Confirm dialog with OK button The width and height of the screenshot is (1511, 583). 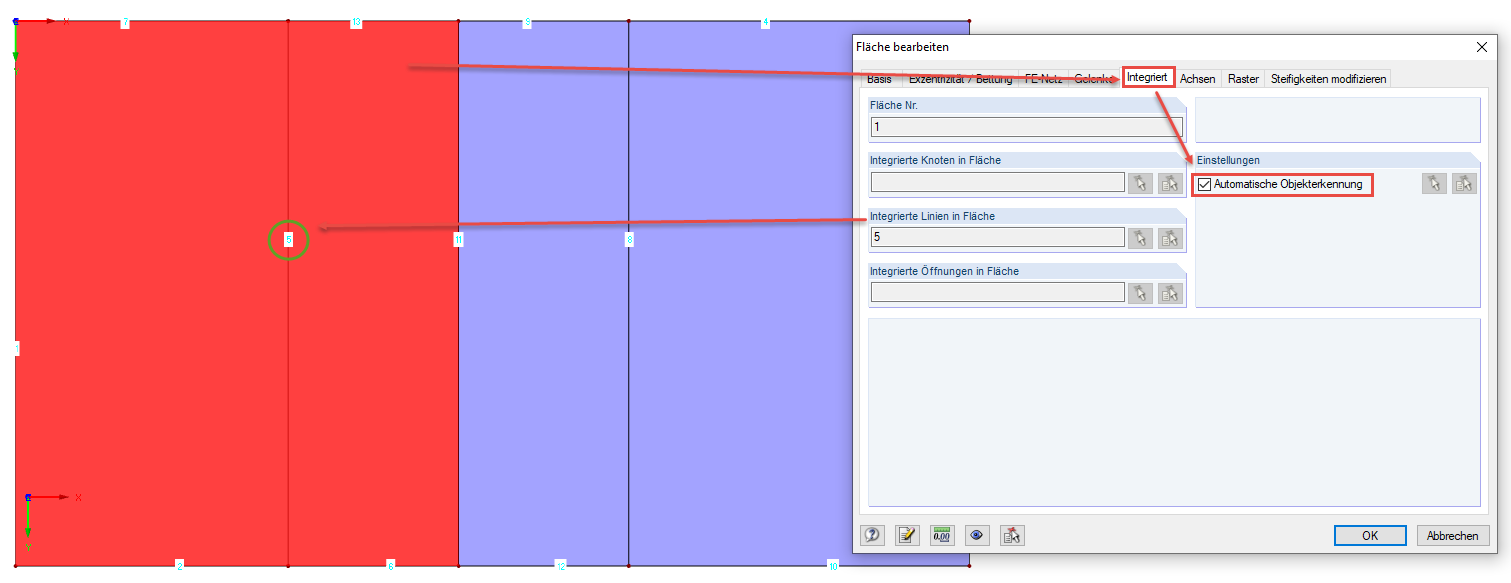coord(1370,536)
